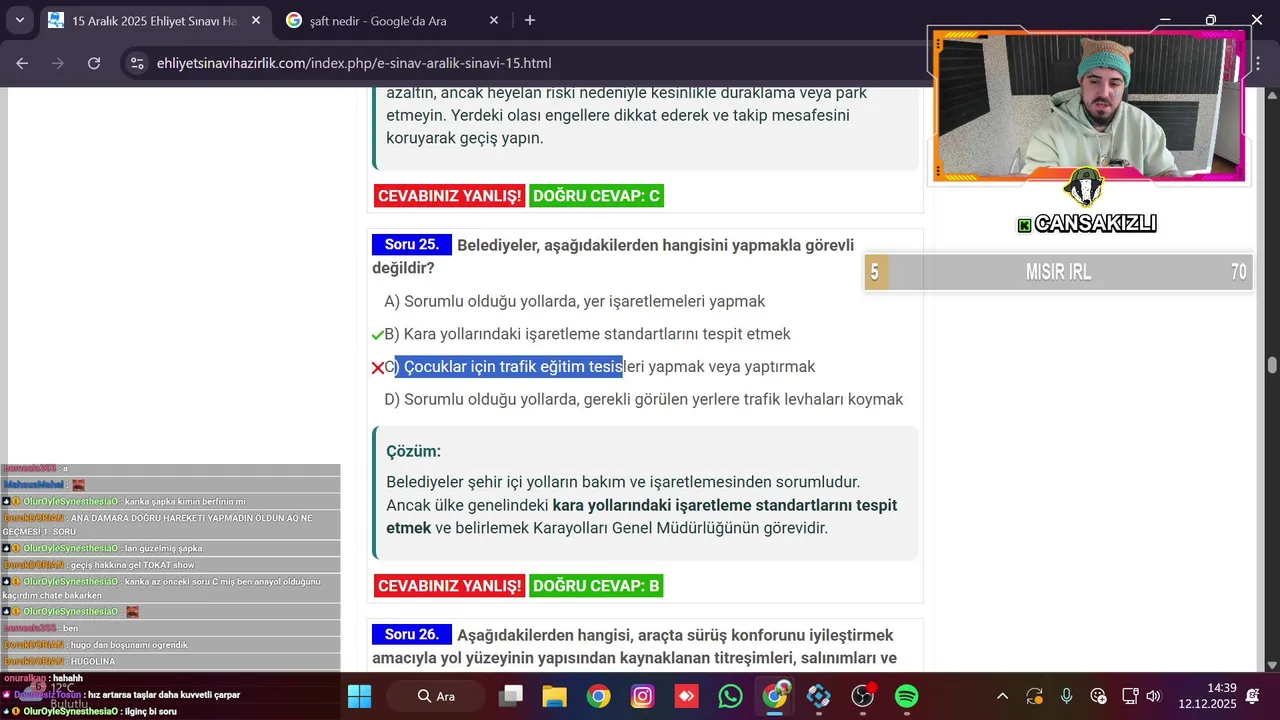Open the red AnyDesk taskbar icon
1280x720 pixels.
click(687, 696)
